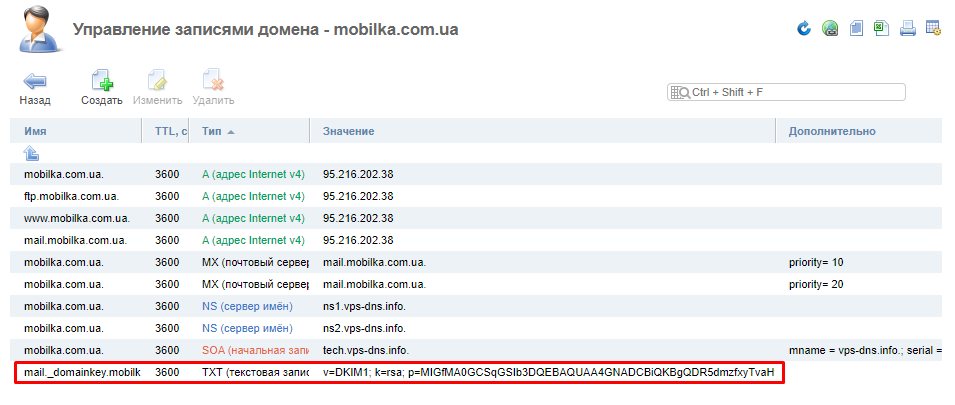The width and height of the screenshot is (955, 405).
Task: Click the Удалить delete button
Action: tap(213, 88)
